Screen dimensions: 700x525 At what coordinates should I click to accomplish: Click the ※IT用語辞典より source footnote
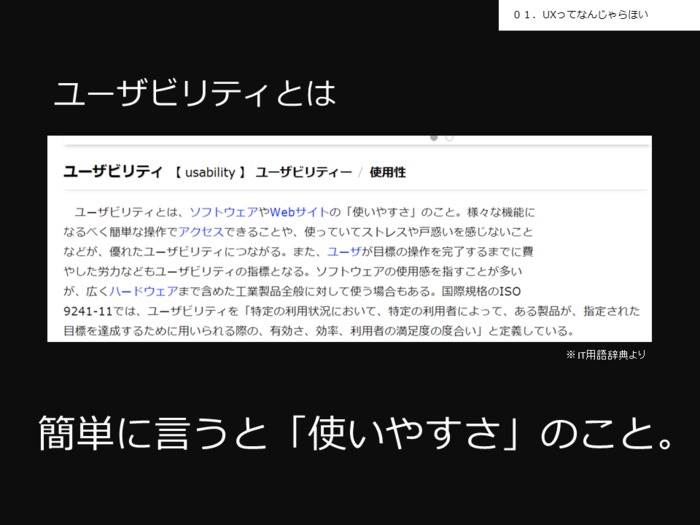point(605,354)
